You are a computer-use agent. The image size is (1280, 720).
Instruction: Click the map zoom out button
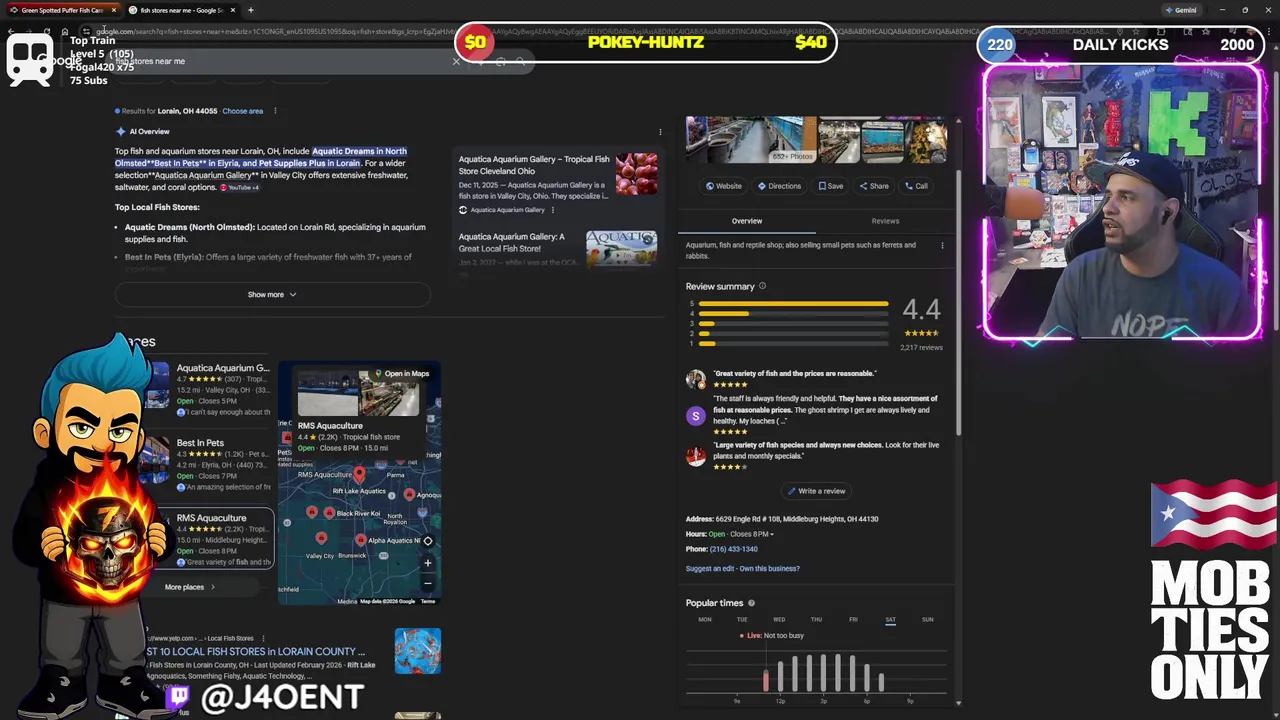click(x=427, y=583)
